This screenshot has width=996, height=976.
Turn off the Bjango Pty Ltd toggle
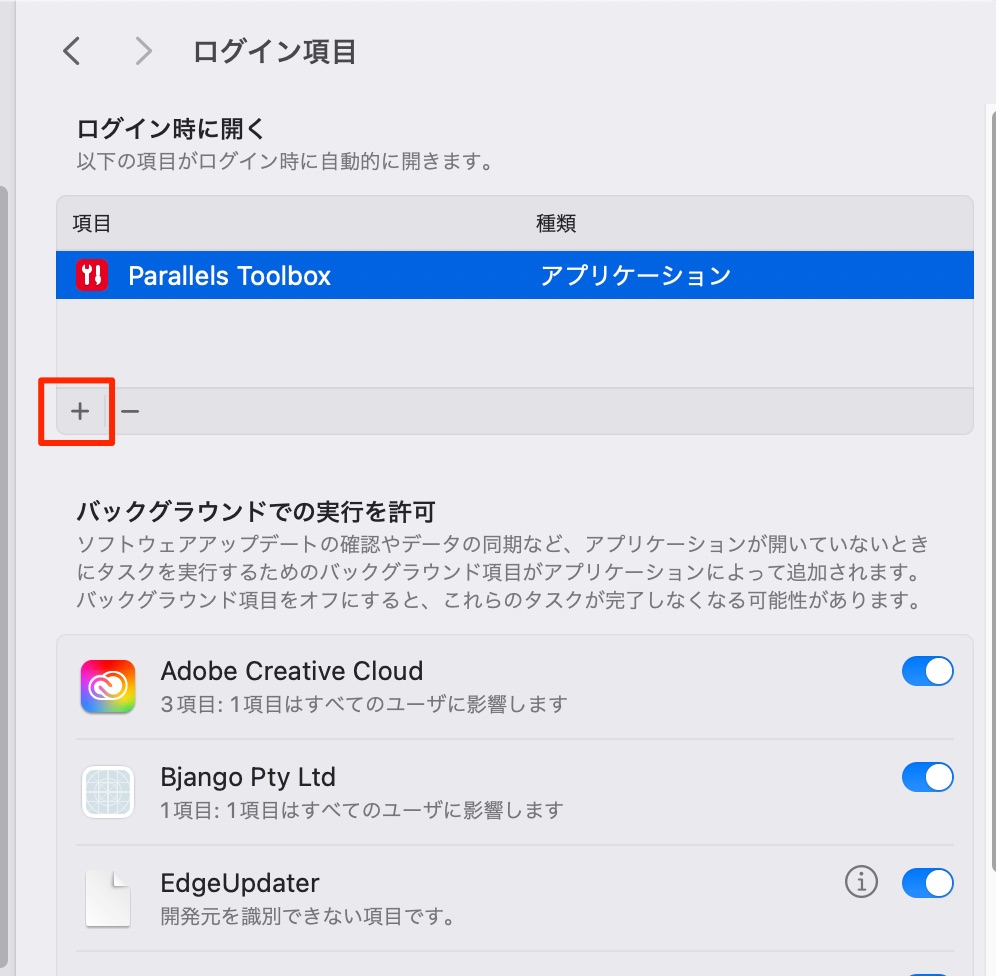pyautogui.click(x=927, y=777)
